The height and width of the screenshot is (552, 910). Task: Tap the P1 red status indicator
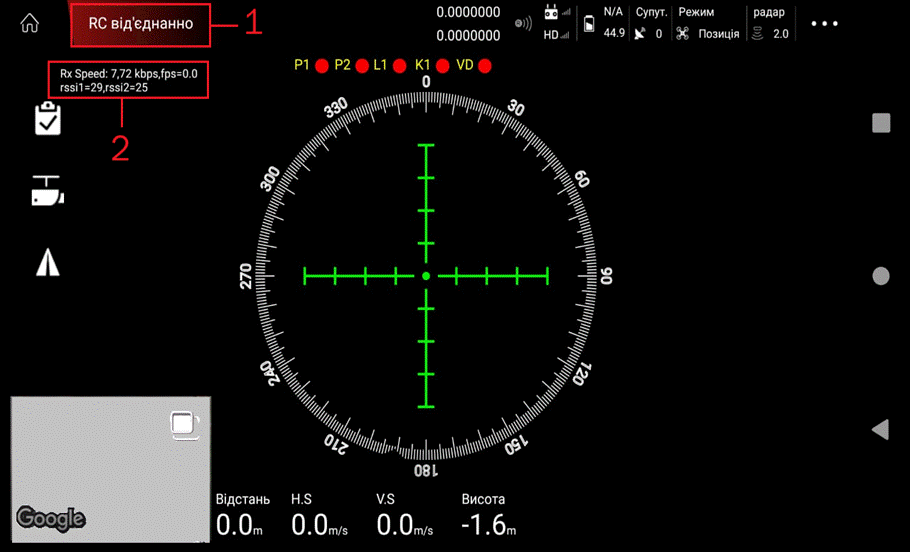[x=322, y=66]
